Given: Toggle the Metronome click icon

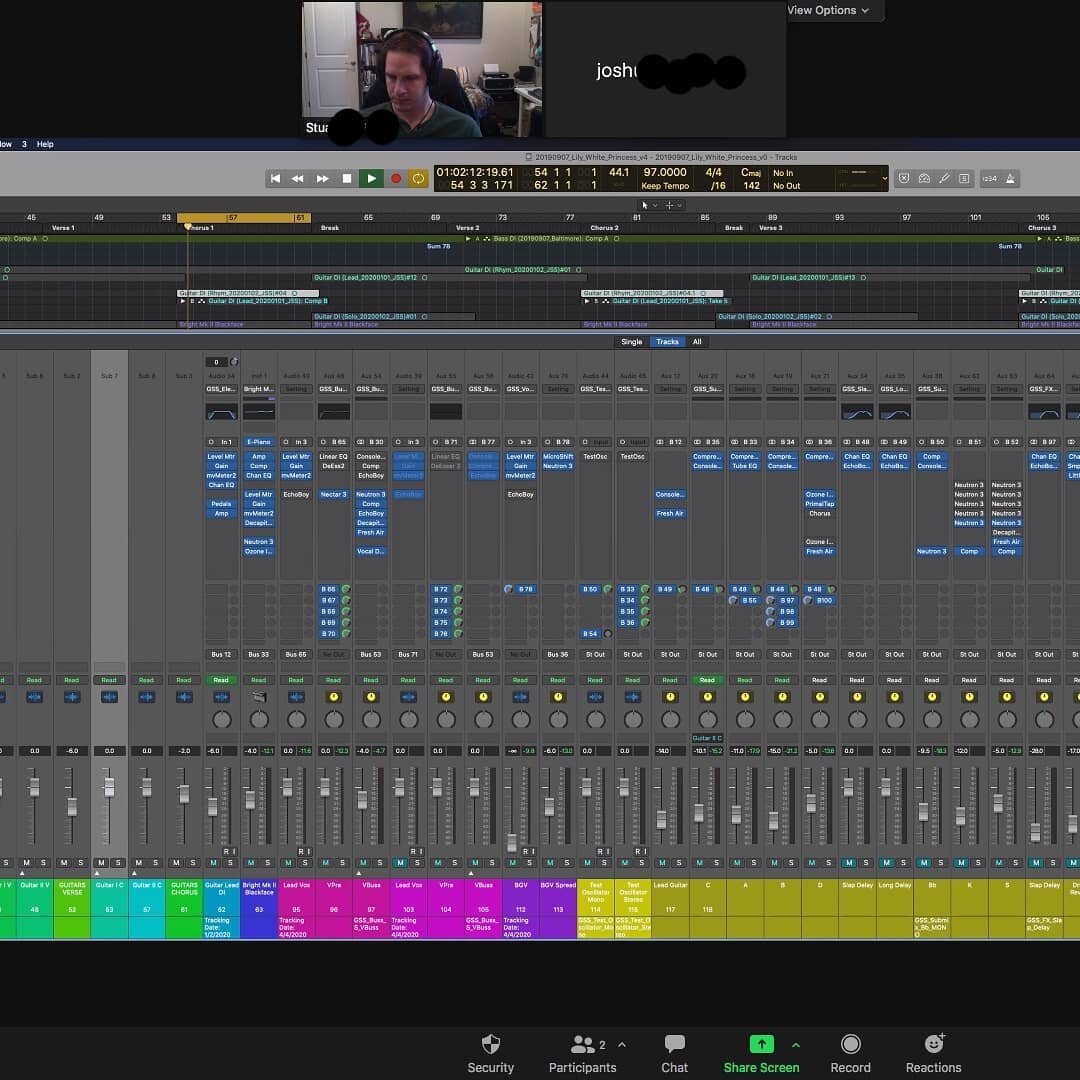Looking at the screenshot, I should coord(1010,178).
